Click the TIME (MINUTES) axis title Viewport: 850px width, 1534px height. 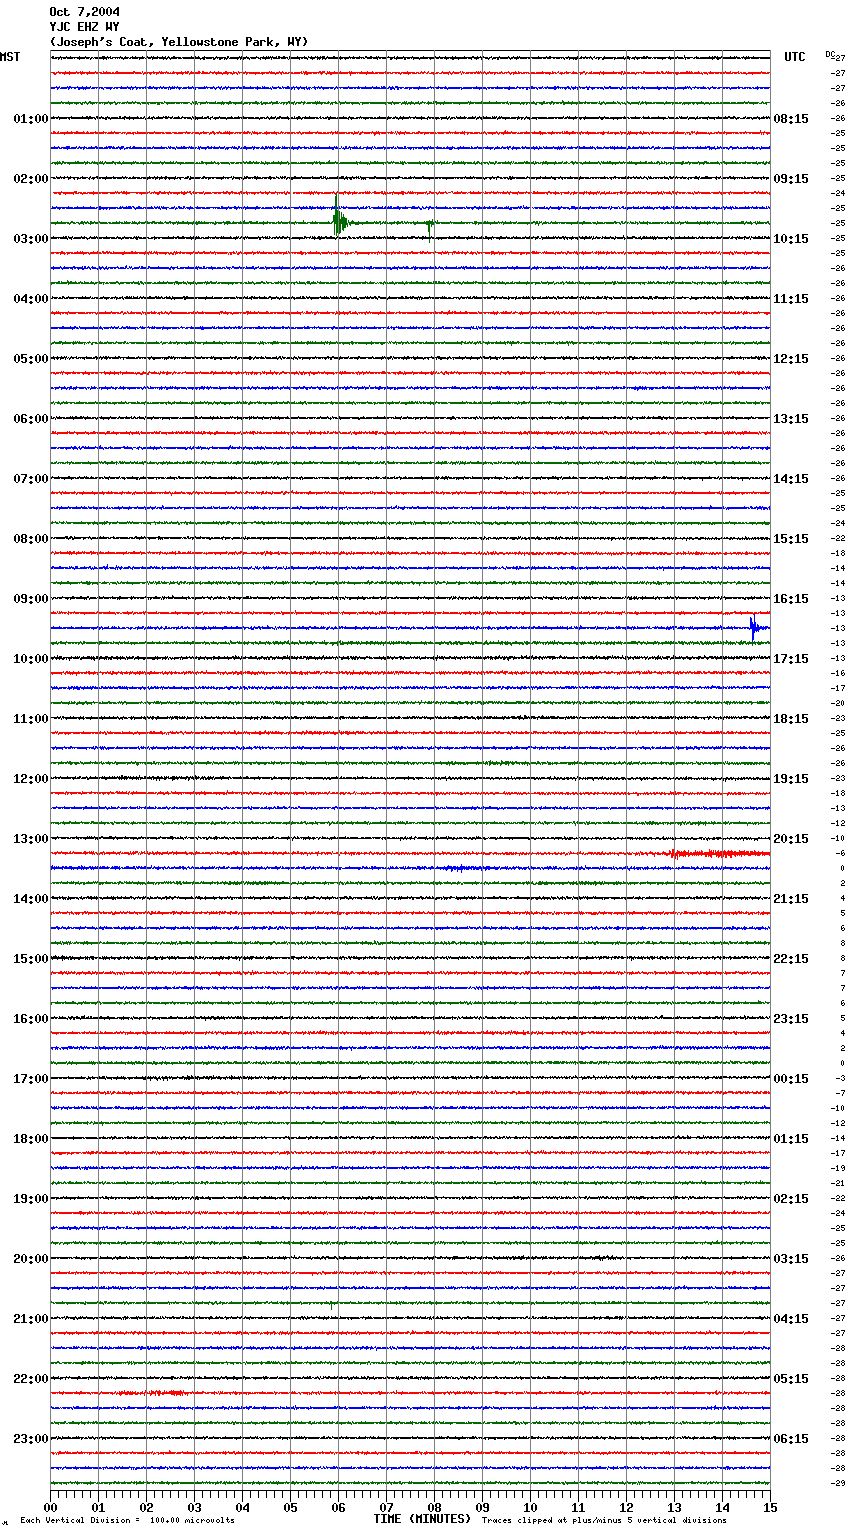422,1519
